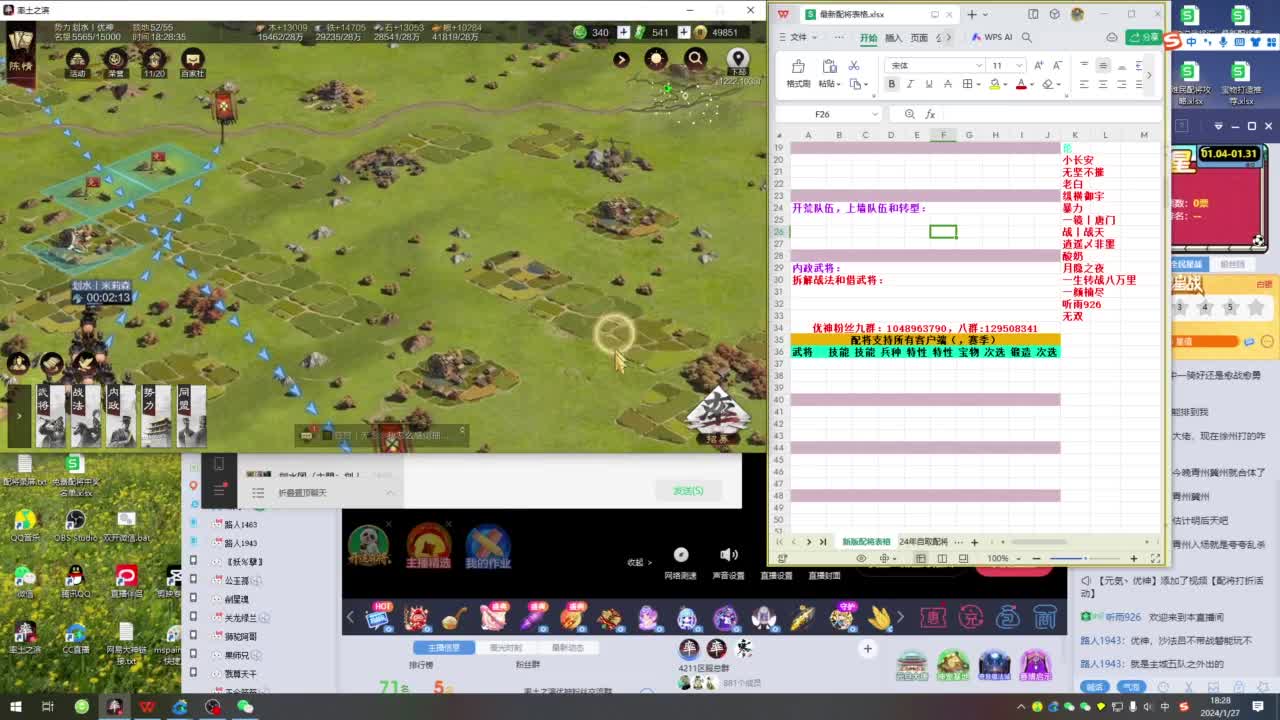Image resolution: width=1280 pixels, height=720 pixels.
Task: Select the 页面 ribbon tab
Action: click(x=918, y=38)
